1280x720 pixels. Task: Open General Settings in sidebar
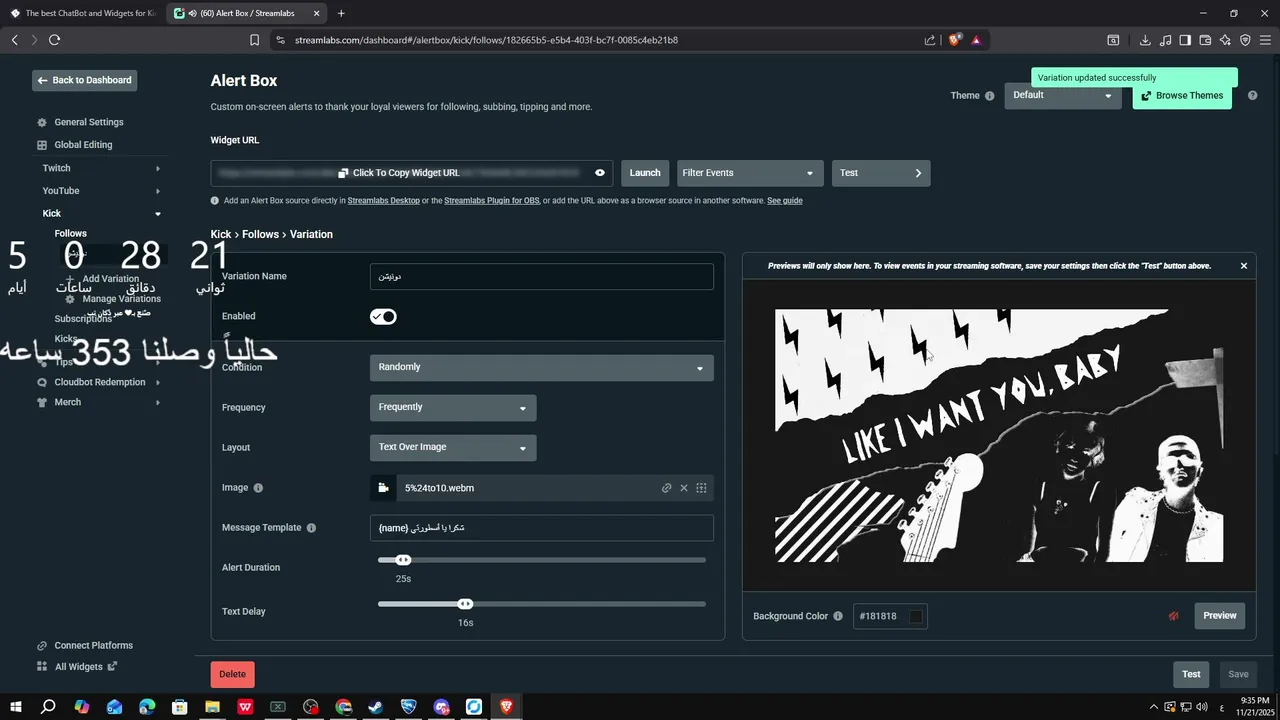pyautogui.click(x=89, y=122)
